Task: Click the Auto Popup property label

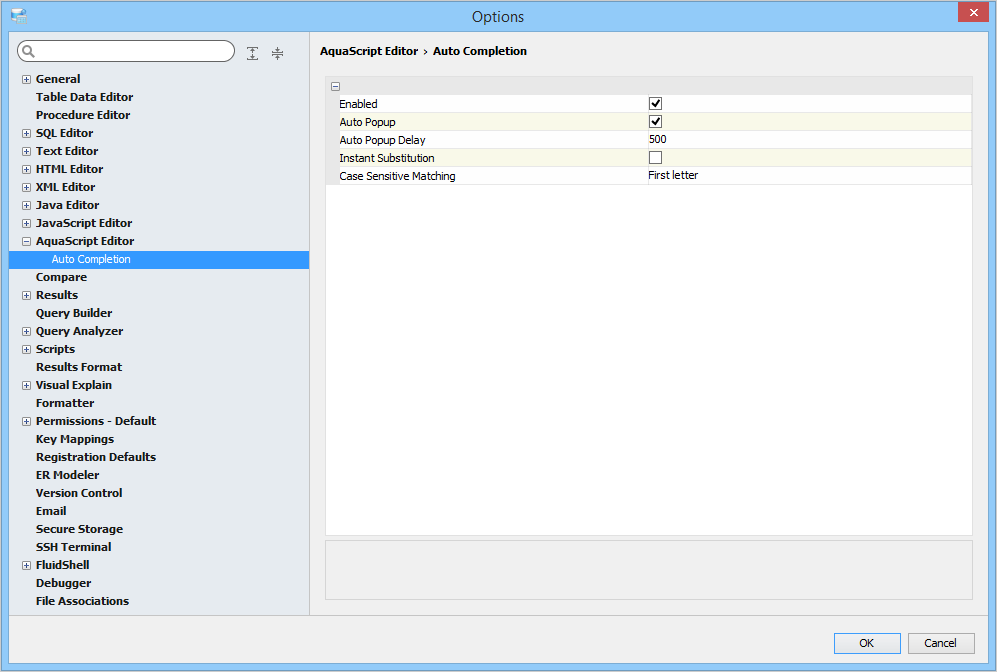Action: (368, 122)
